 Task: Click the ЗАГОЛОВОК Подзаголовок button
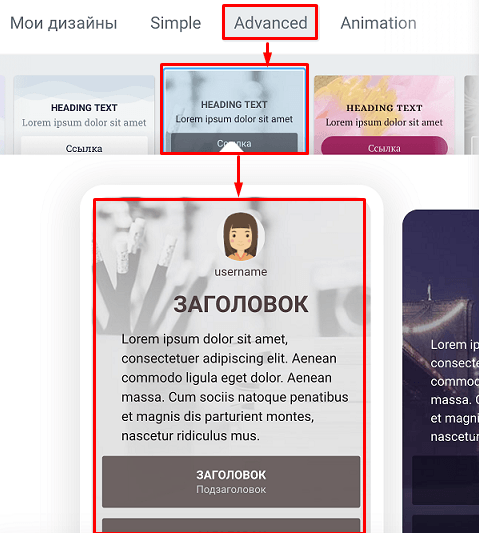(x=231, y=482)
